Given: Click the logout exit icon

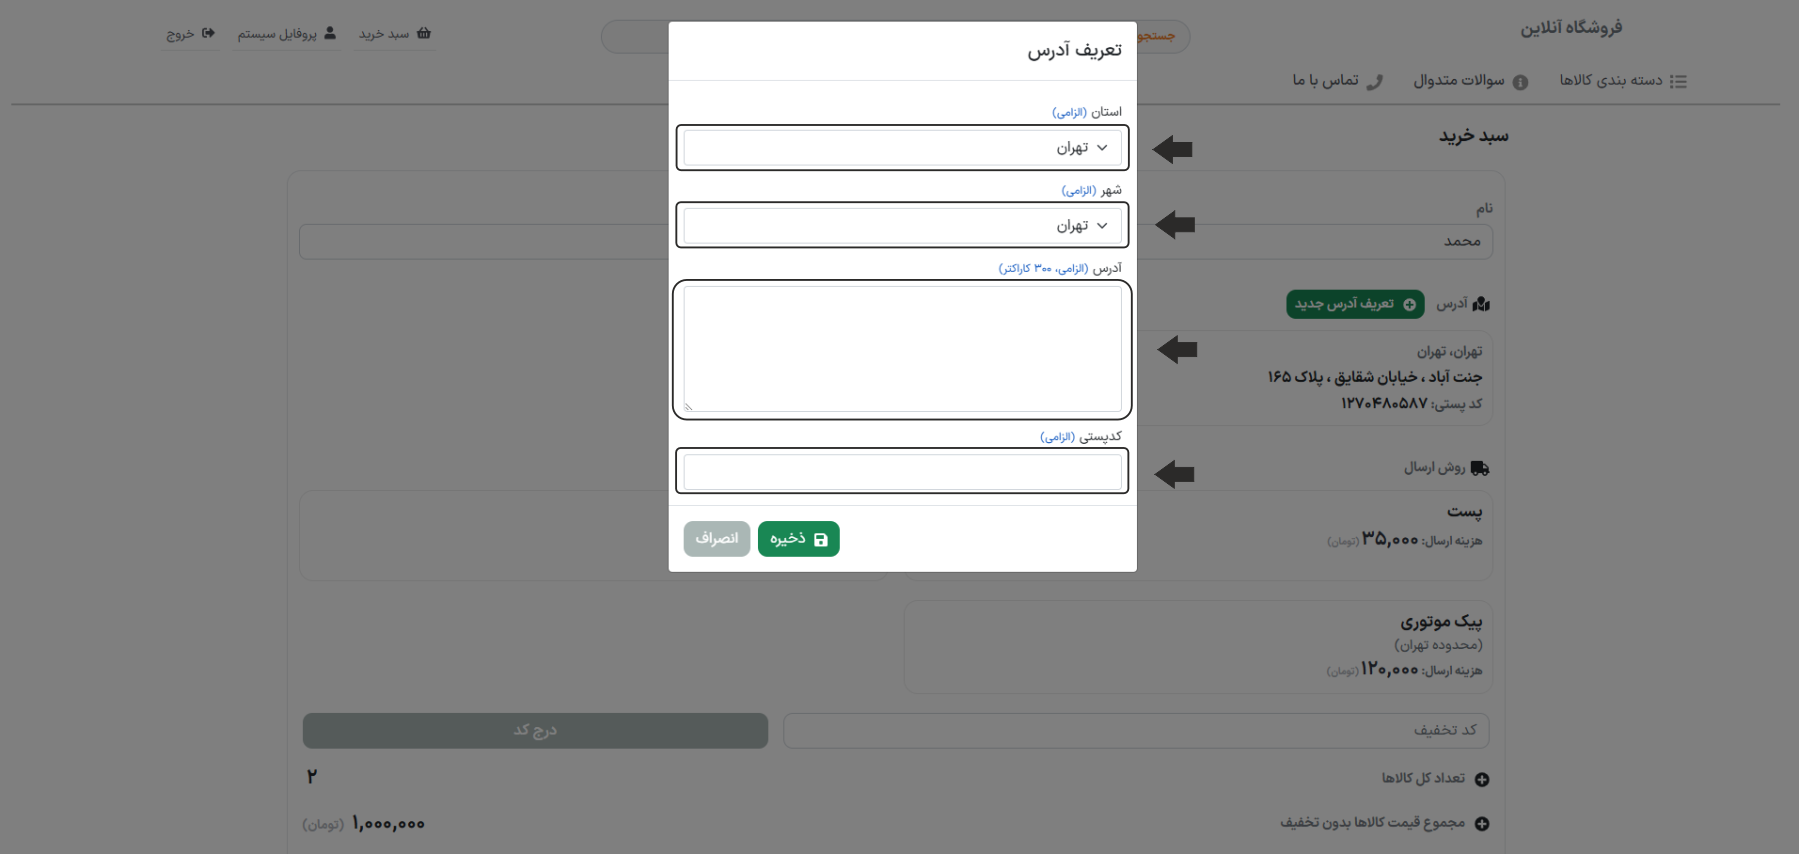Looking at the screenshot, I should (208, 33).
